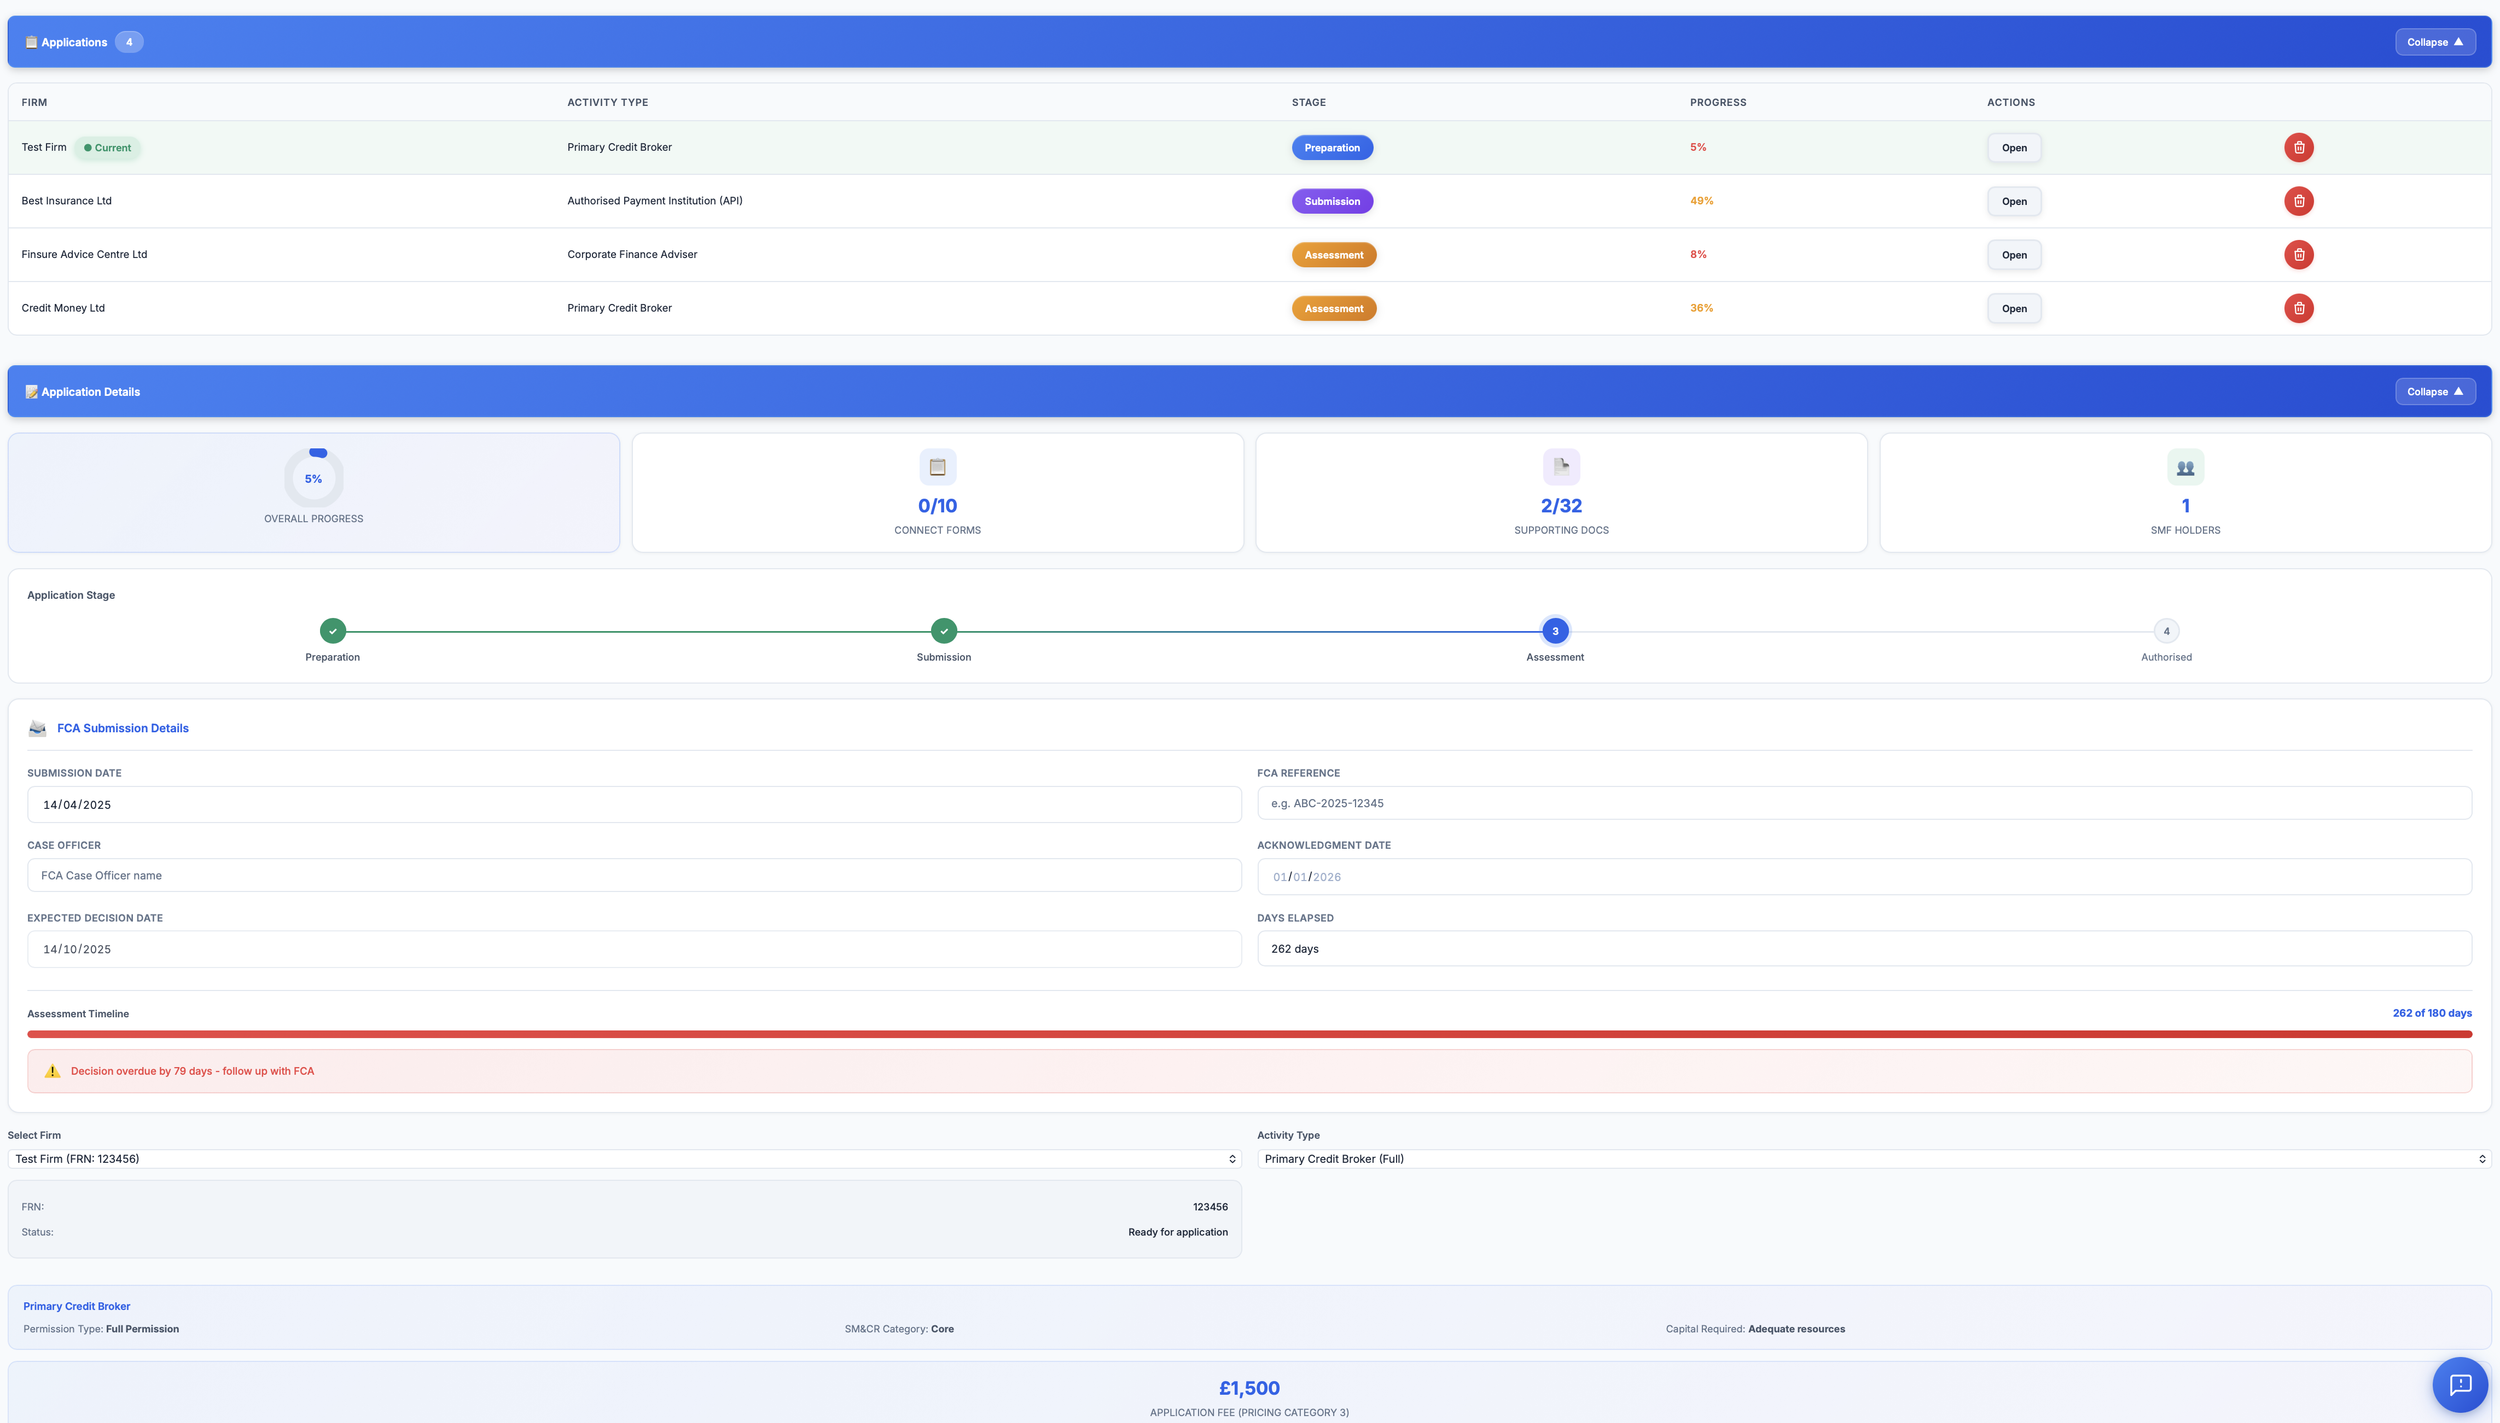2500x1423 pixels.
Task: Remove Credit Money Ltd via trash icon
Action: click(2298, 308)
